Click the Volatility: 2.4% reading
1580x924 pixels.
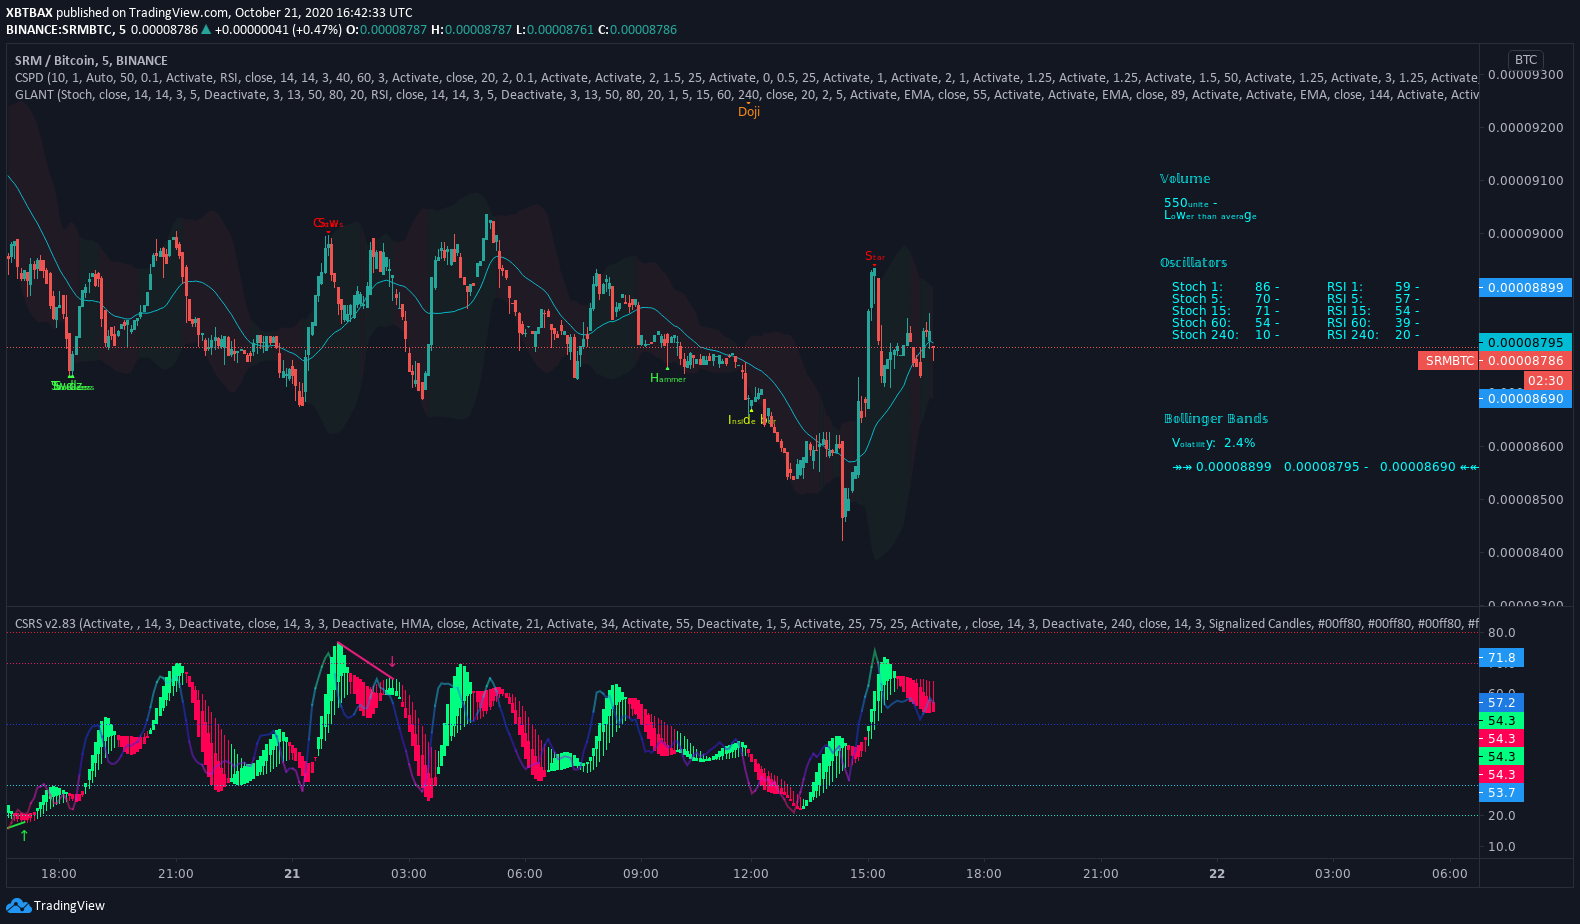coord(1214,443)
